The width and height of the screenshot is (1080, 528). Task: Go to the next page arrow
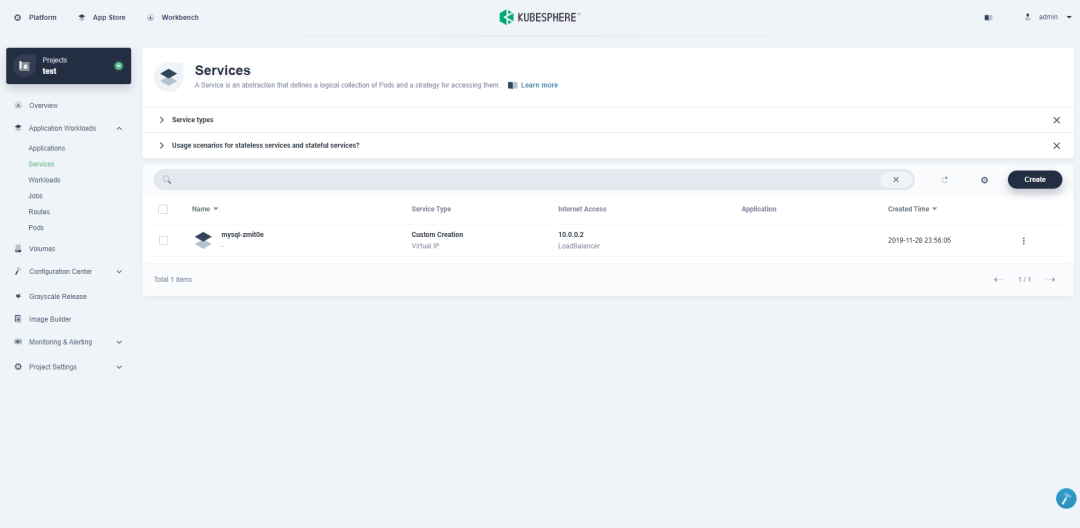tap(1050, 279)
